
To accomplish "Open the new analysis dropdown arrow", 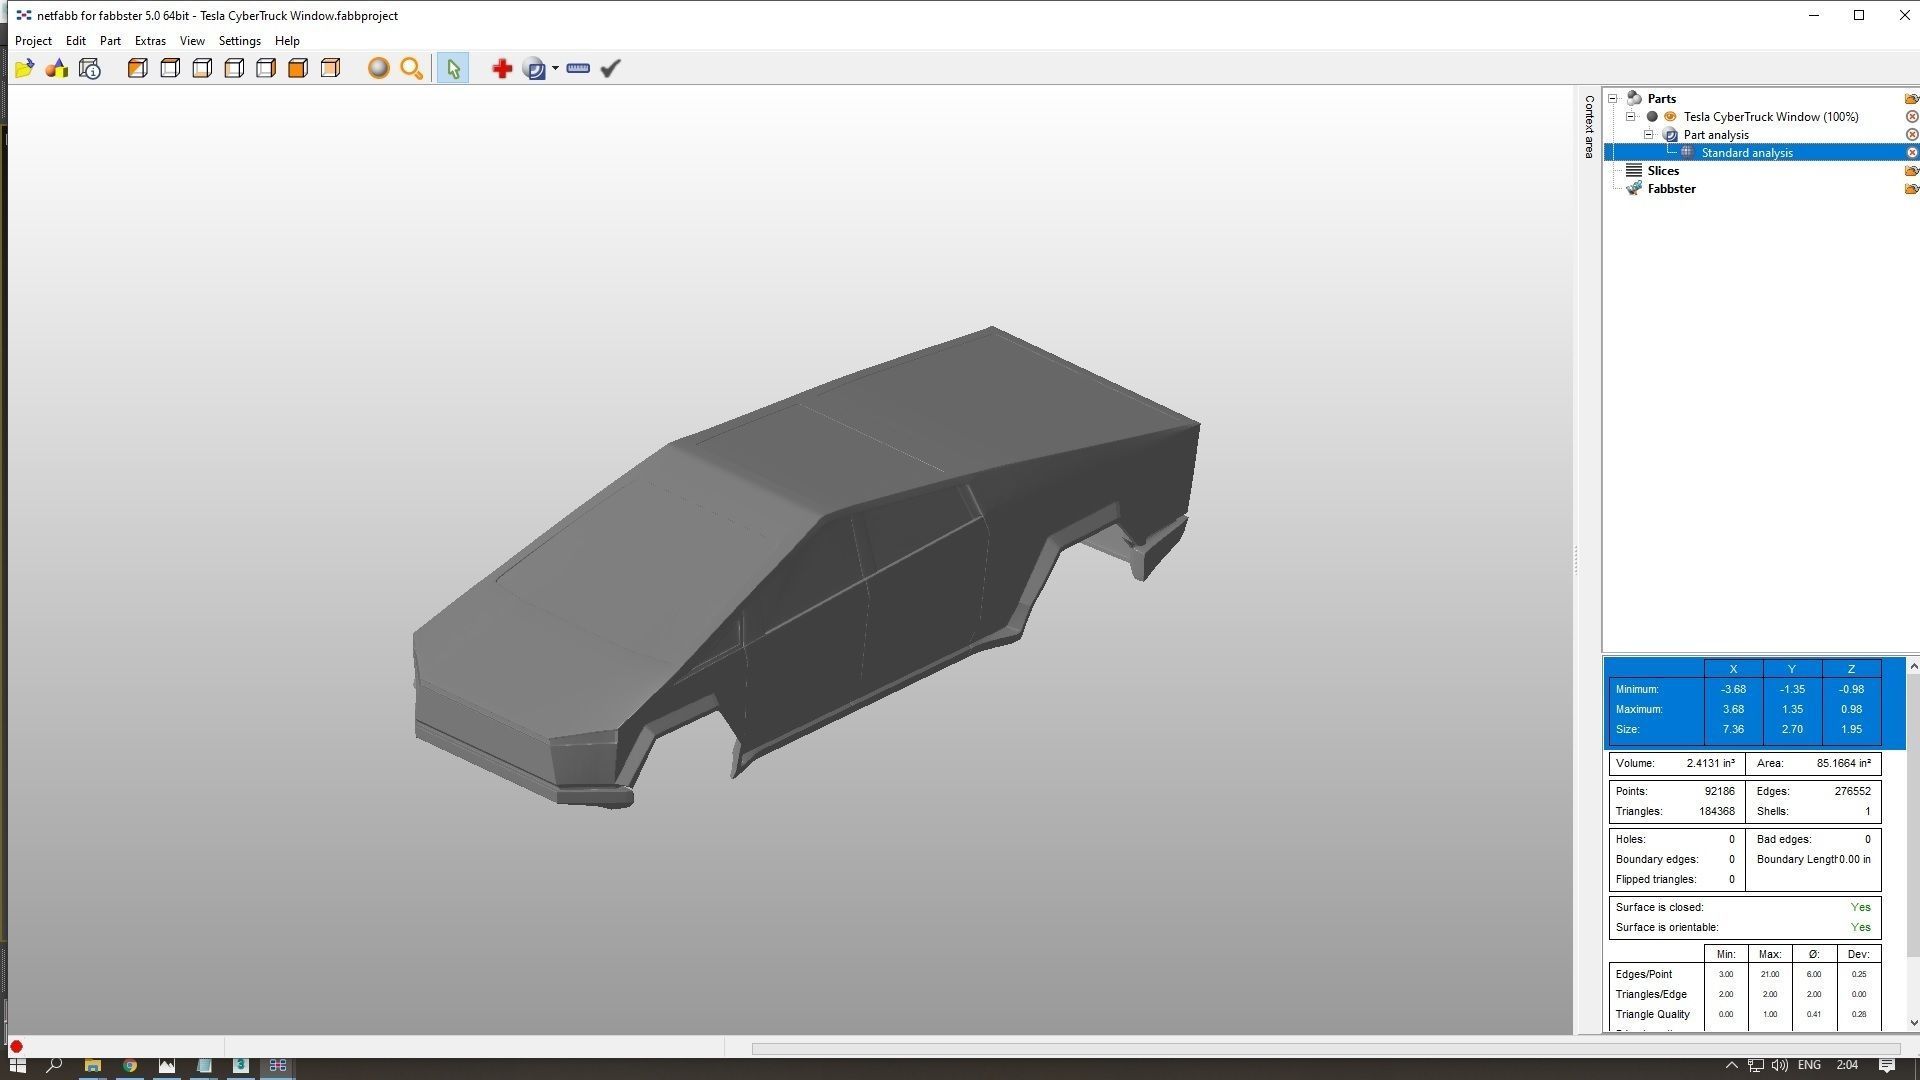I will (556, 69).
